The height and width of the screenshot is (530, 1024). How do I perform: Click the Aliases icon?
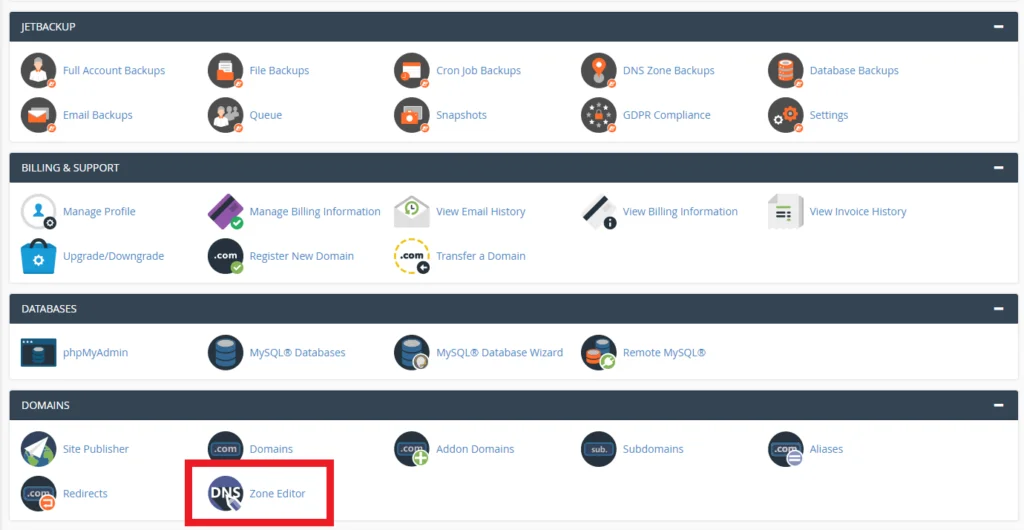786,449
